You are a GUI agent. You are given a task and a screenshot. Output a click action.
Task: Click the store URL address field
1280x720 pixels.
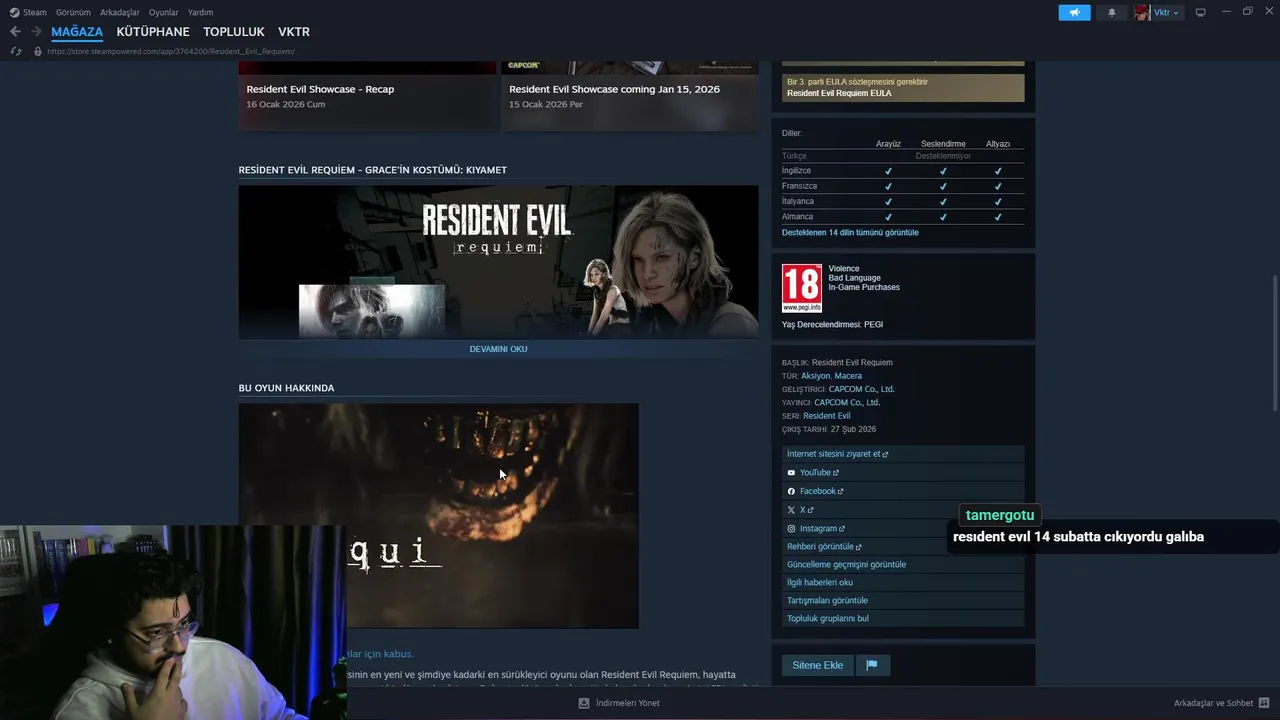(171, 51)
